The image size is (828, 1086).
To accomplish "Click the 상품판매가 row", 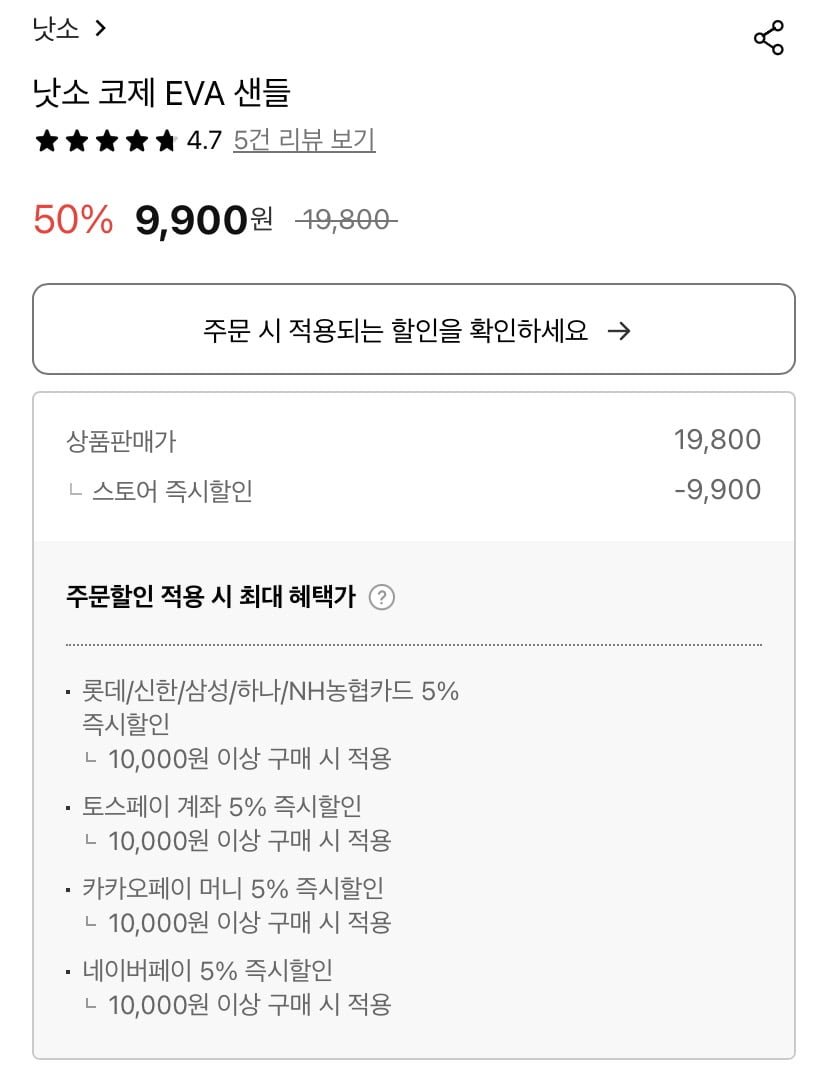I will [413, 440].
